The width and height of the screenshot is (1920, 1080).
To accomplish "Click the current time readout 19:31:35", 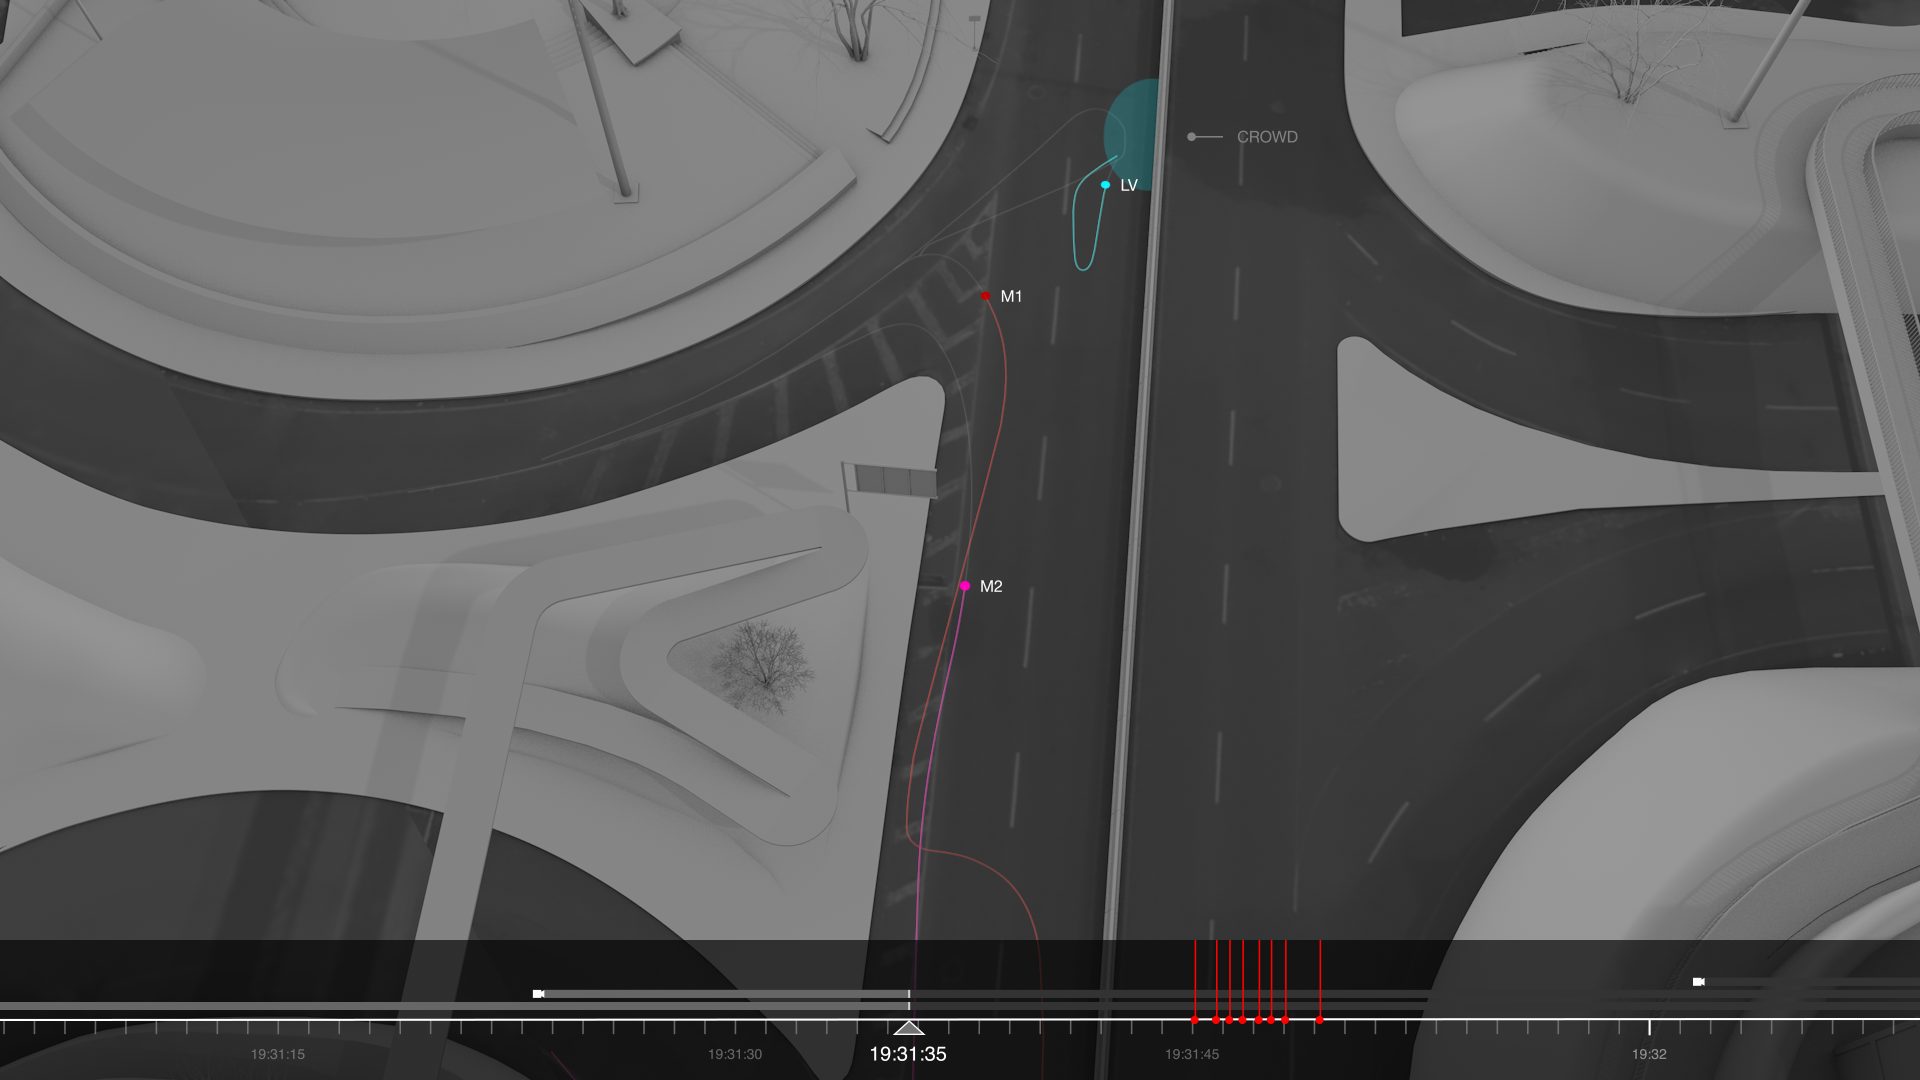I will tap(908, 1054).
